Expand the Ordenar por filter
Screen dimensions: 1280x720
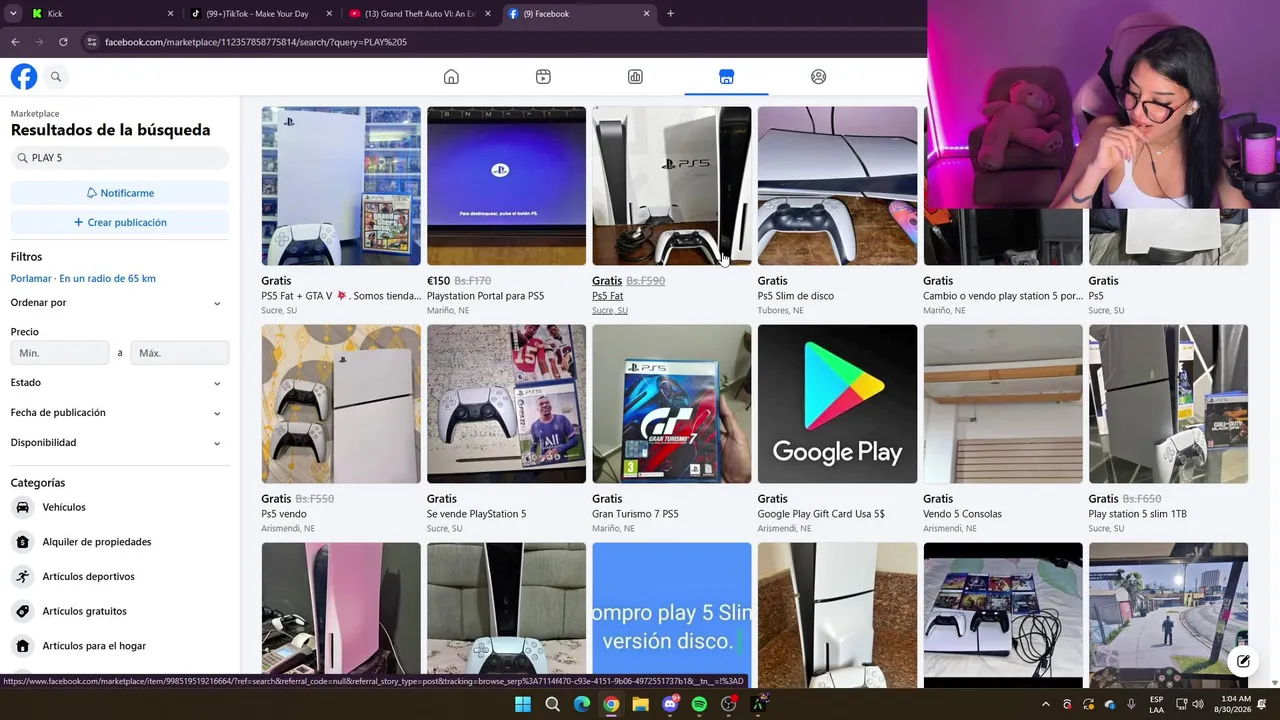119,303
